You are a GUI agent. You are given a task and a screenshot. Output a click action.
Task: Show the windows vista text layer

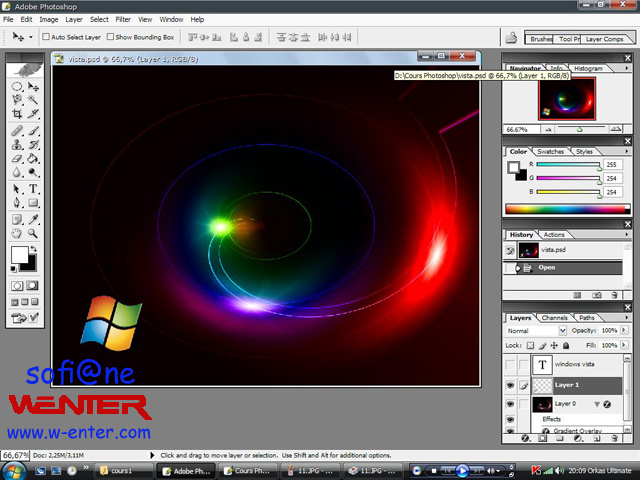510,364
